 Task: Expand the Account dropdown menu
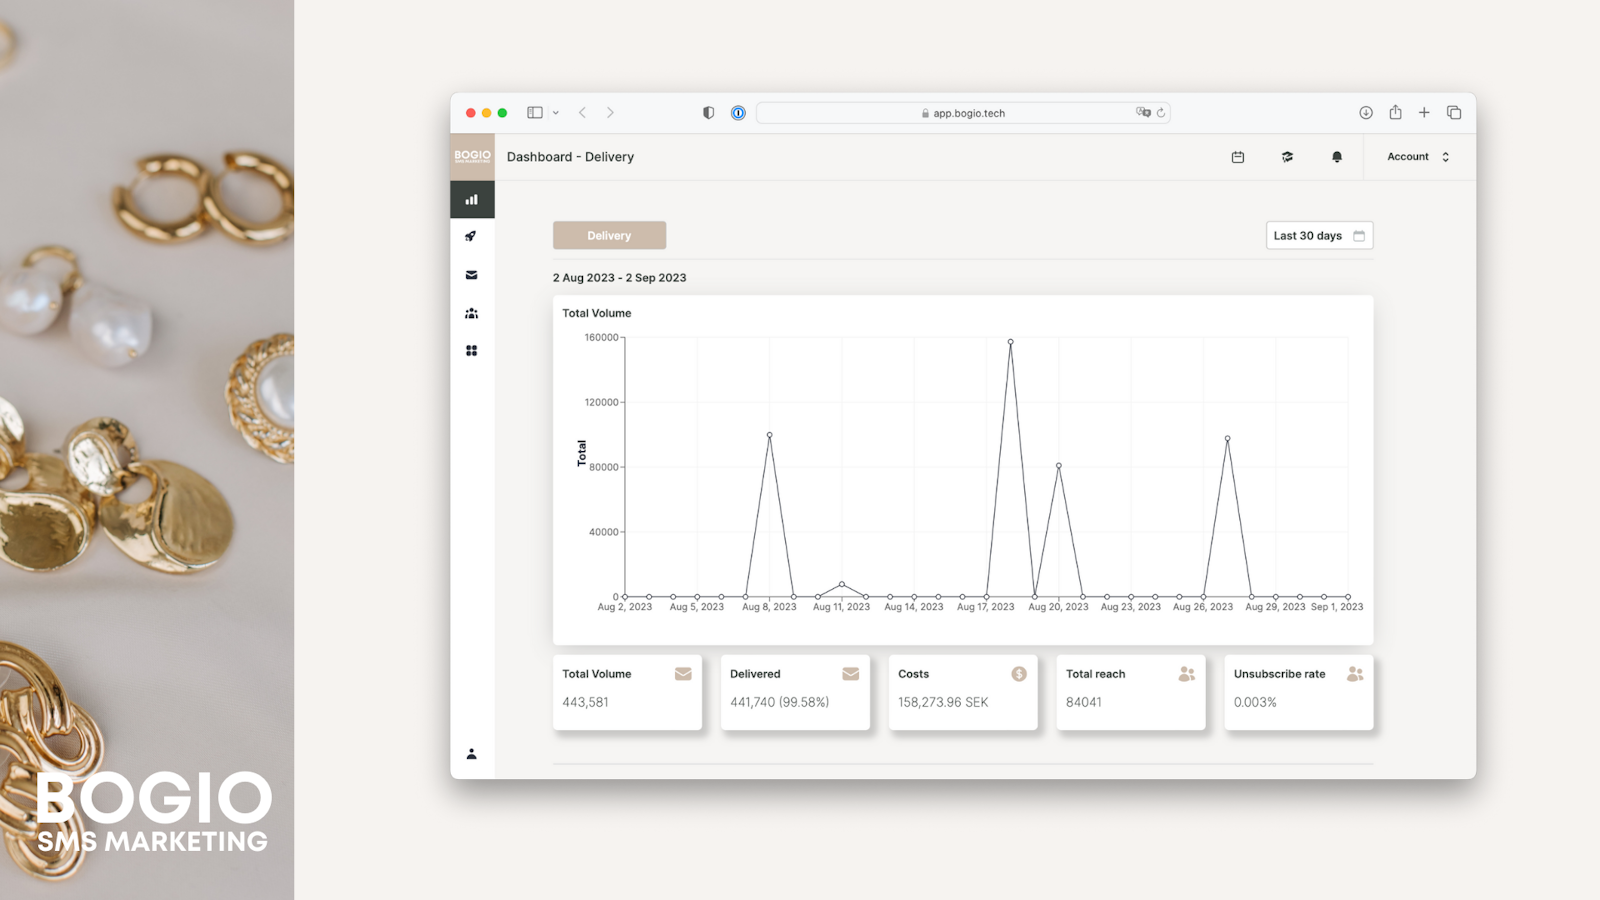click(1418, 157)
